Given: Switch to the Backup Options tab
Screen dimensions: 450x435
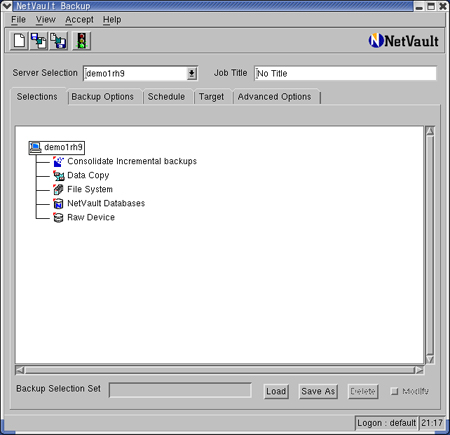Looking at the screenshot, I should (103, 97).
